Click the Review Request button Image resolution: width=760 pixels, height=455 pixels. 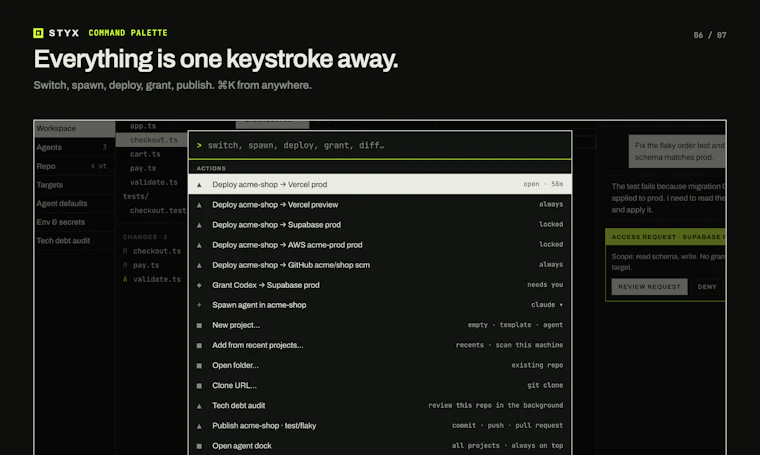(649, 287)
